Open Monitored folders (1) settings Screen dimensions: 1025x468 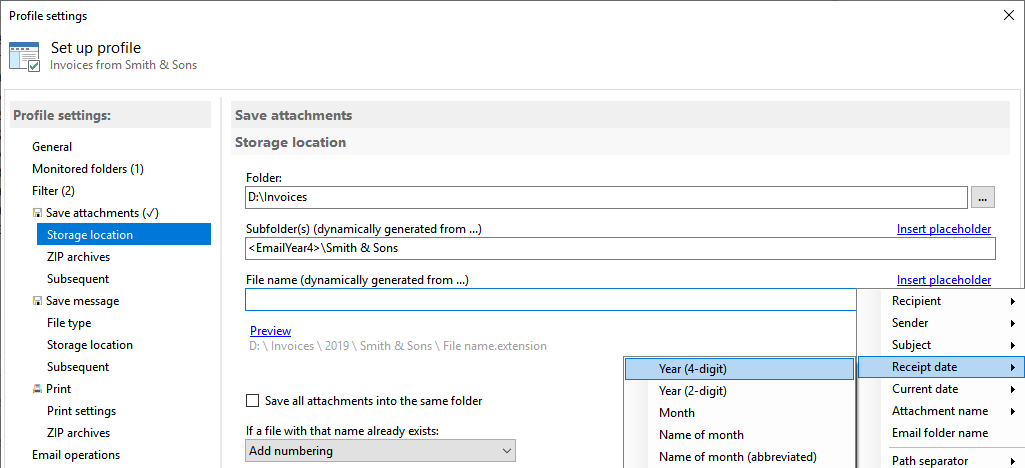coord(88,169)
